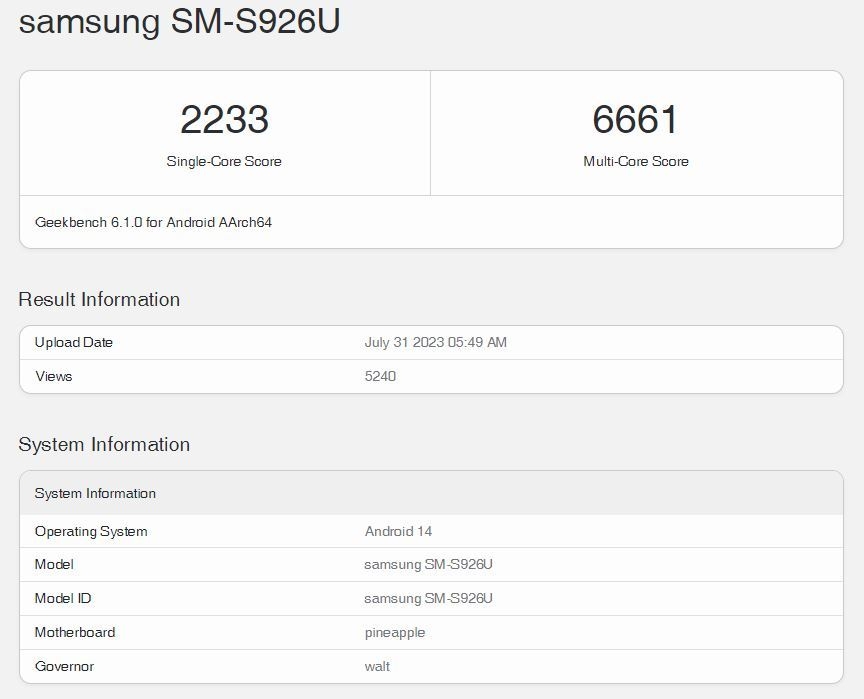
Task: Click the Views row label
Action: click(x=53, y=376)
